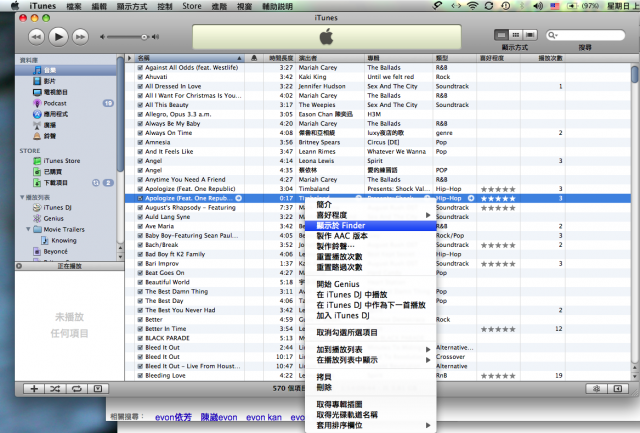This screenshot has height=433, width=640.
Task: Choose Create AAC Version menu item
Action: (x=371, y=236)
